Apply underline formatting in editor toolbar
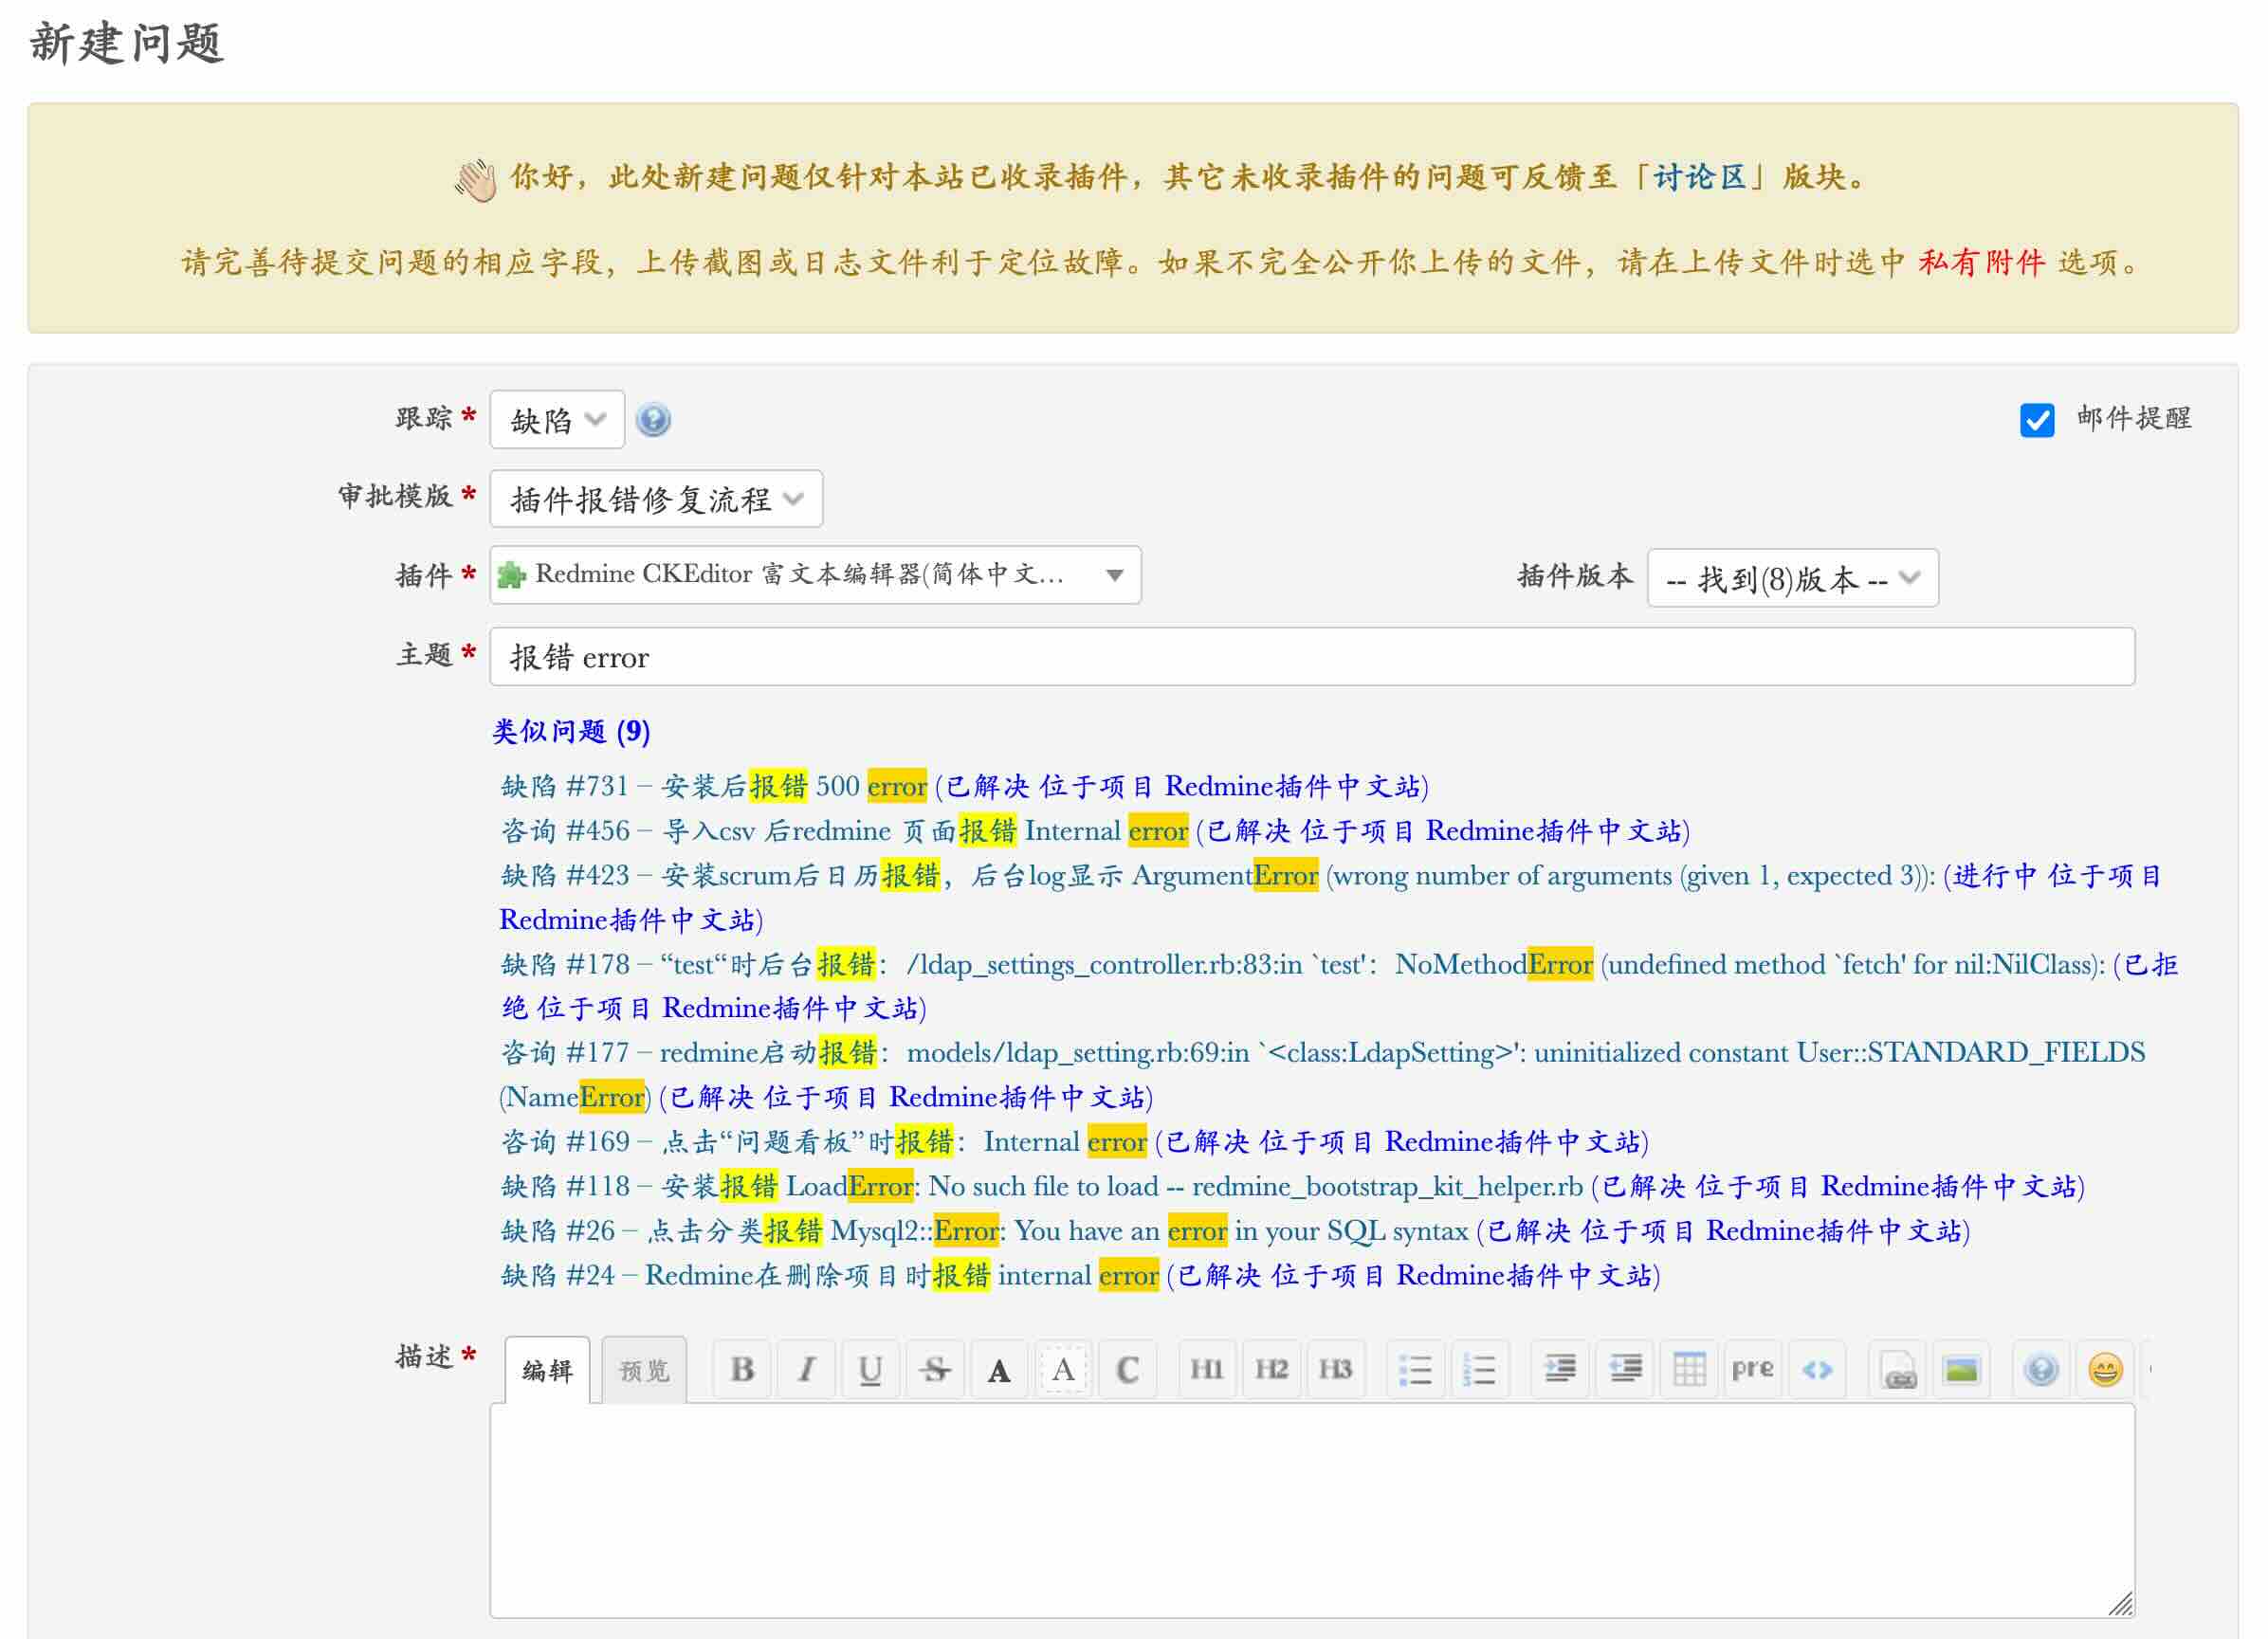The width and height of the screenshot is (2268, 1639). click(x=870, y=1369)
